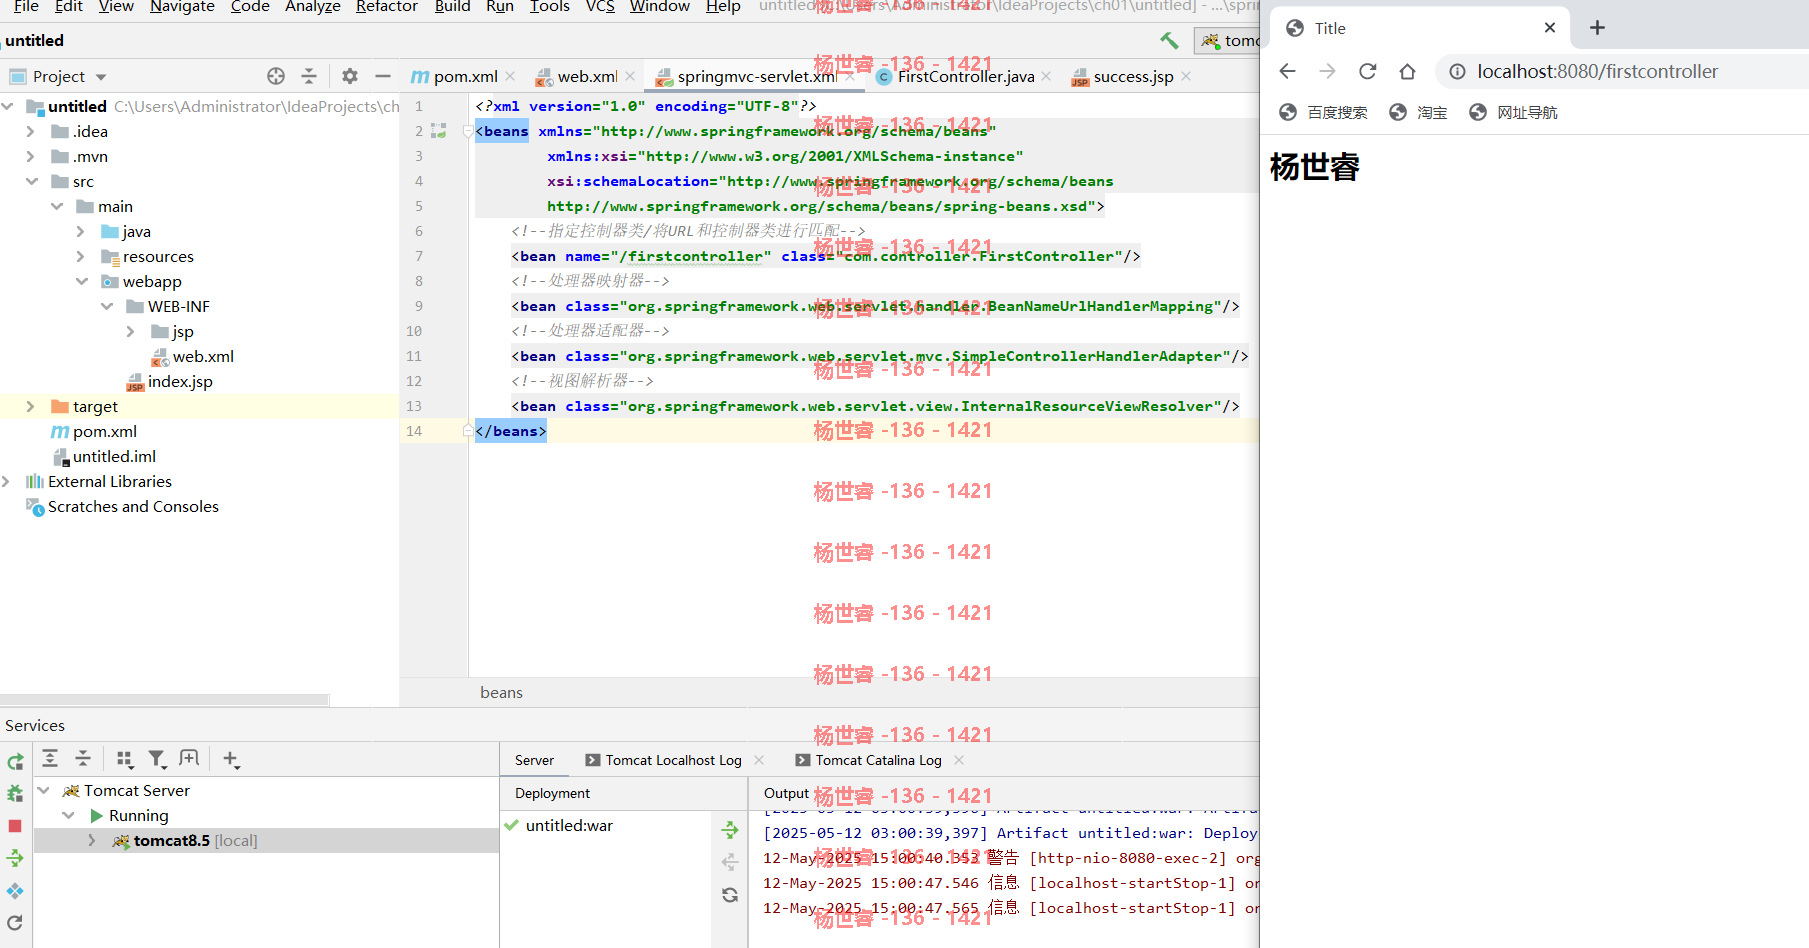1809x948 pixels.
Task: Select pom.xml in project tree
Action: point(105,431)
